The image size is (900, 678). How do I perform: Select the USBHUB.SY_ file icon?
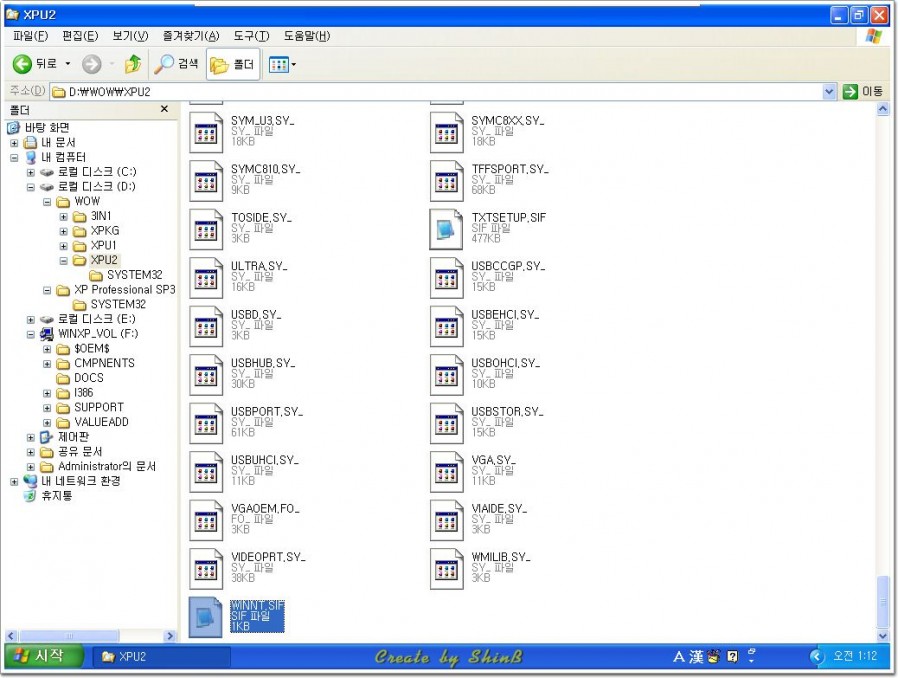206,375
